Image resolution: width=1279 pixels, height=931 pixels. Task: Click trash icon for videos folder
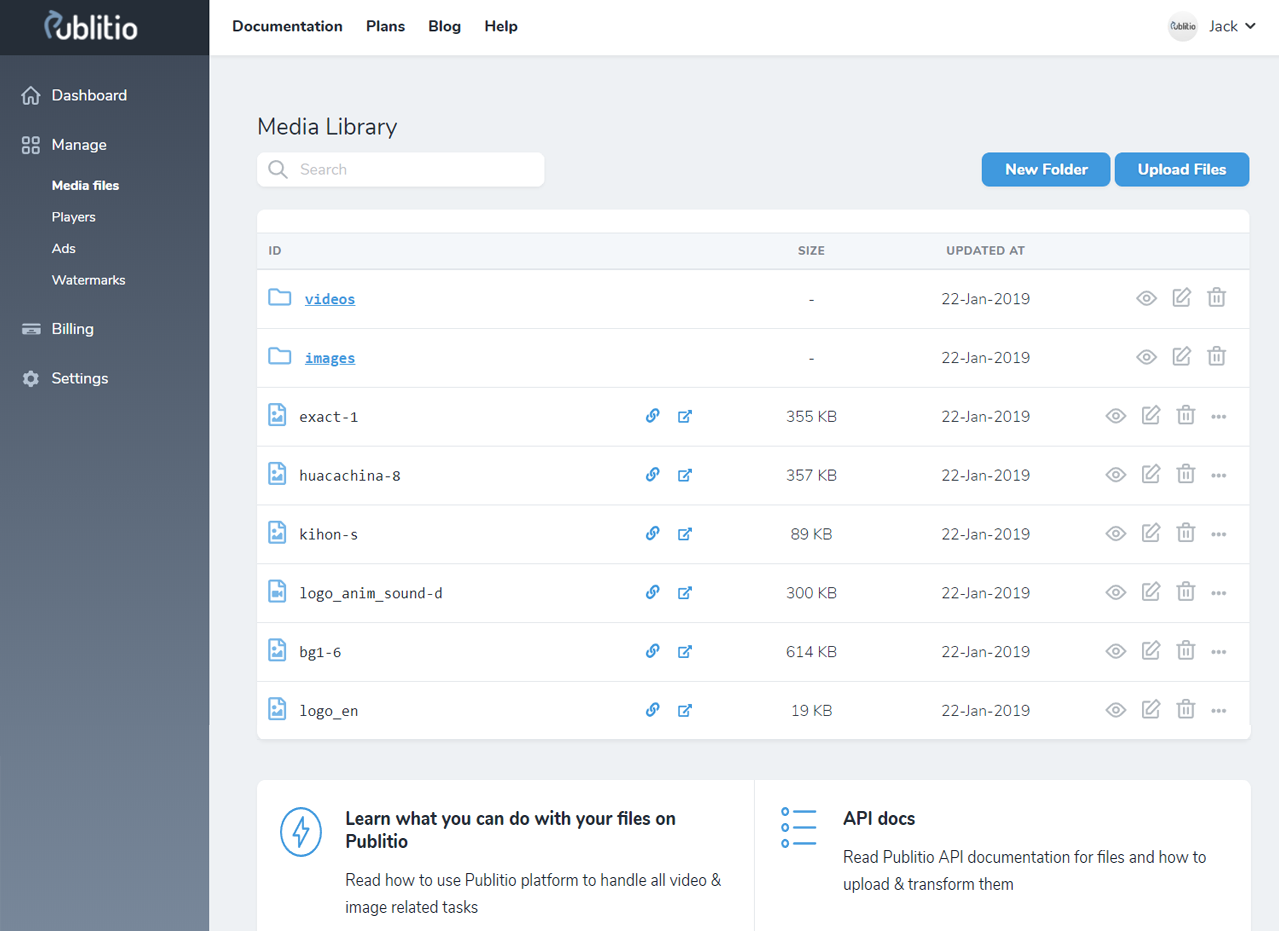1216,298
